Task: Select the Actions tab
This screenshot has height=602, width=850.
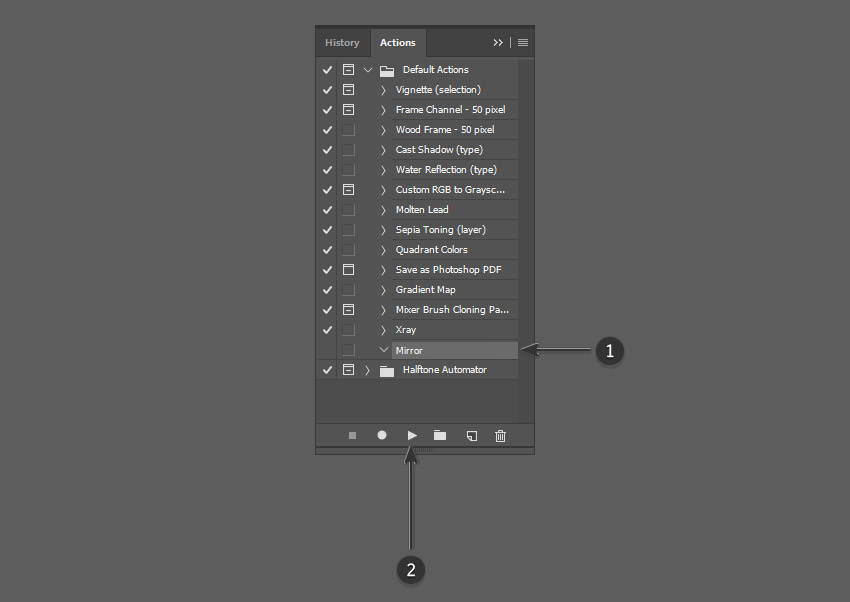Action: [x=397, y=42]
